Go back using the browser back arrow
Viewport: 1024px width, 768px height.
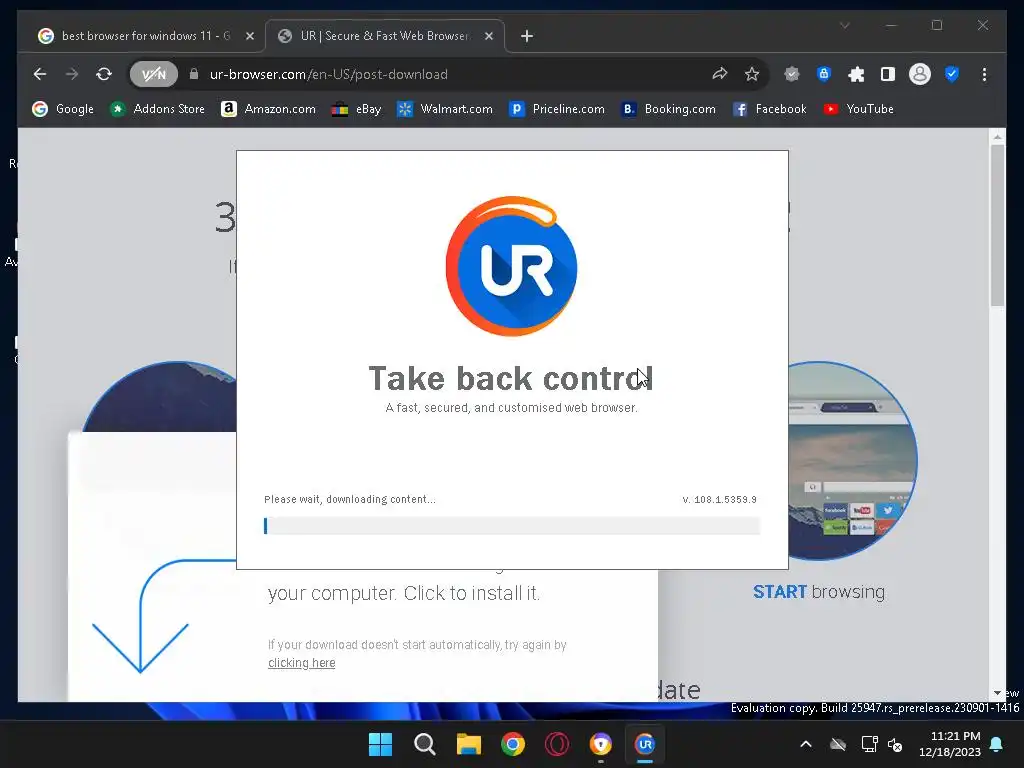(x=40, y=74)
